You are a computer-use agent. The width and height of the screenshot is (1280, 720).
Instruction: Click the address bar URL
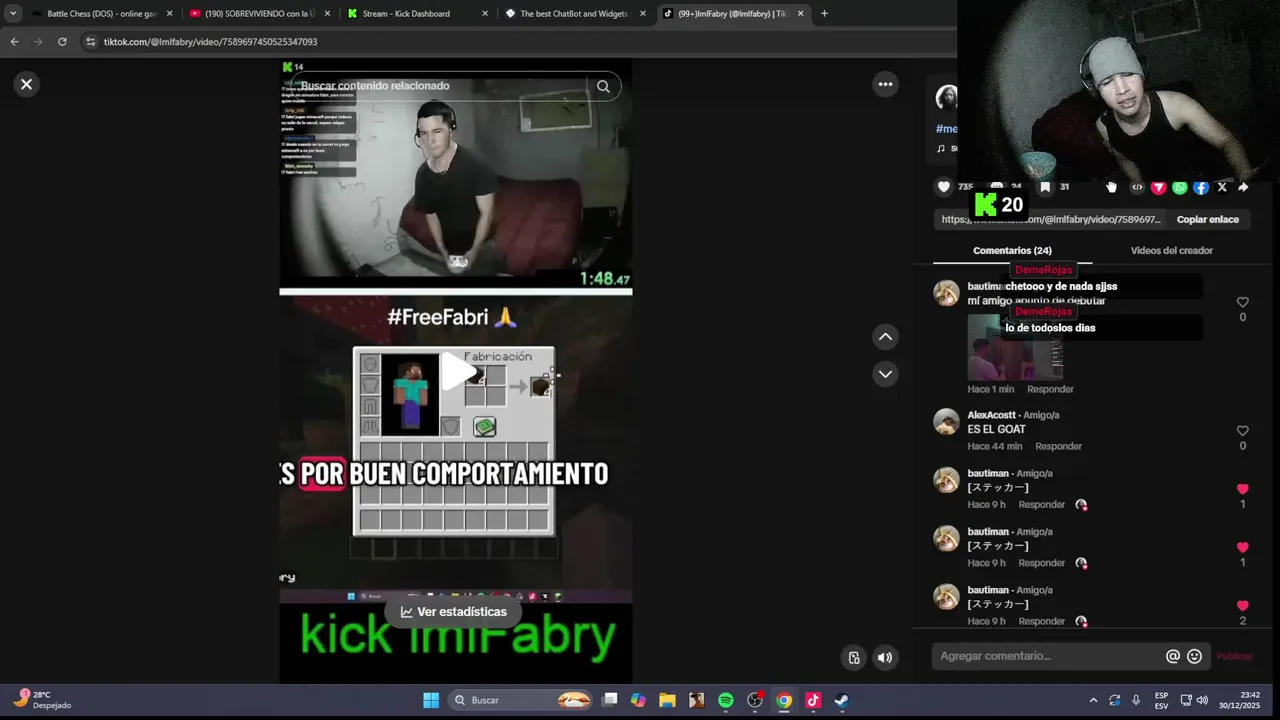click(210, 42)
